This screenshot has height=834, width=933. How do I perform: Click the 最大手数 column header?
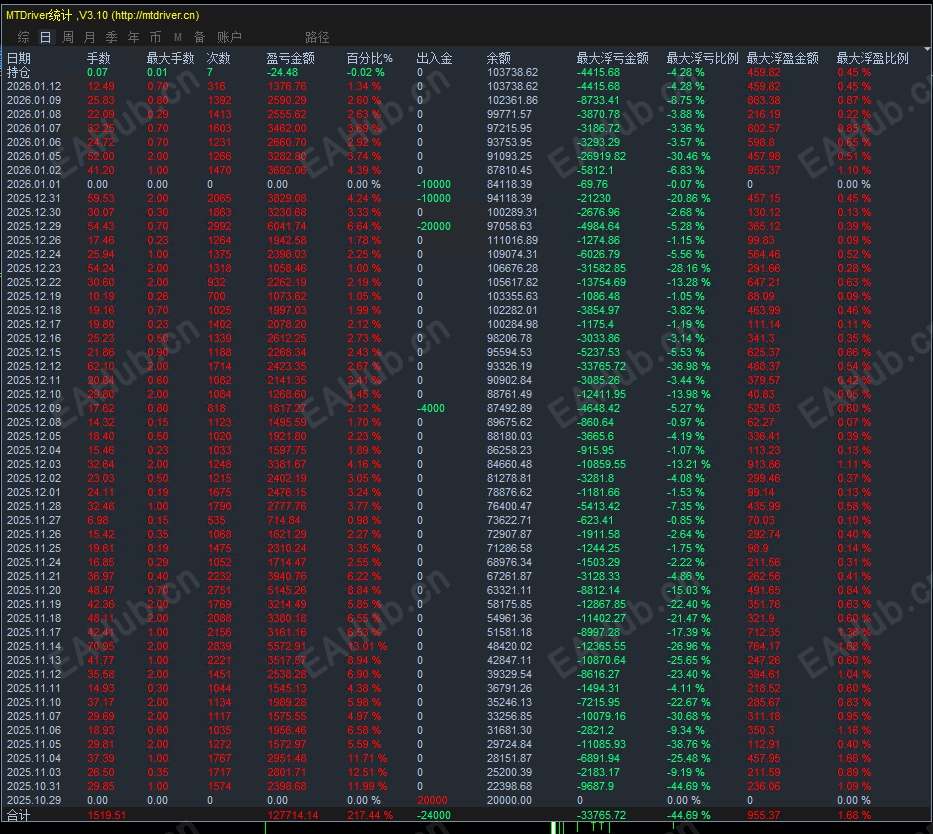(x=171, y=58)
